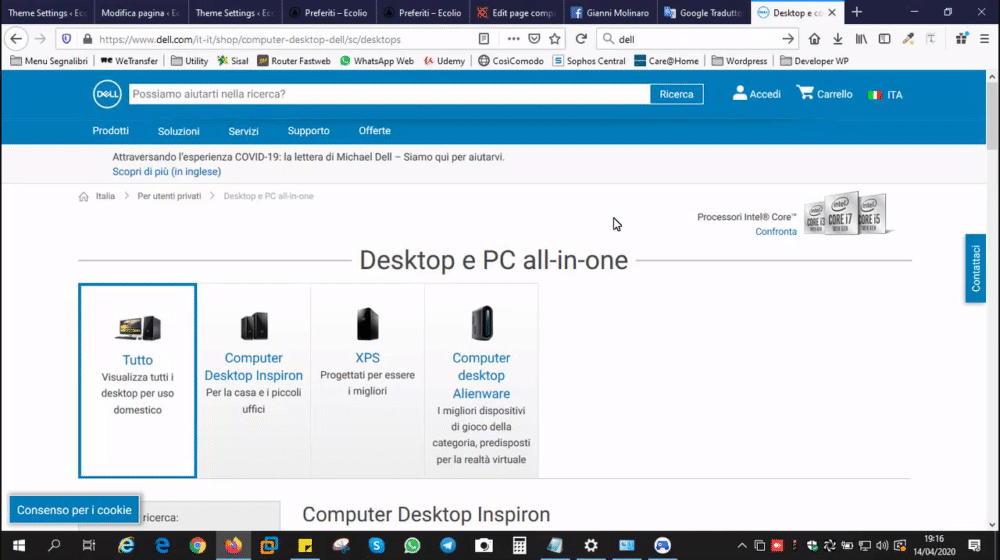1000x560 pixels.
Task: Select Italian flag ITA region
Action: click(x=885, y=94)
